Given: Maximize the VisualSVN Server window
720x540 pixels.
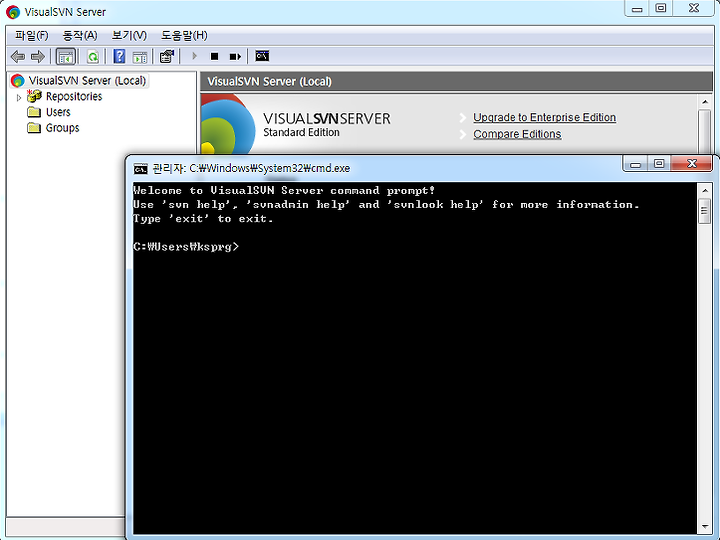Looking at the screenshot, I should 660,8.
